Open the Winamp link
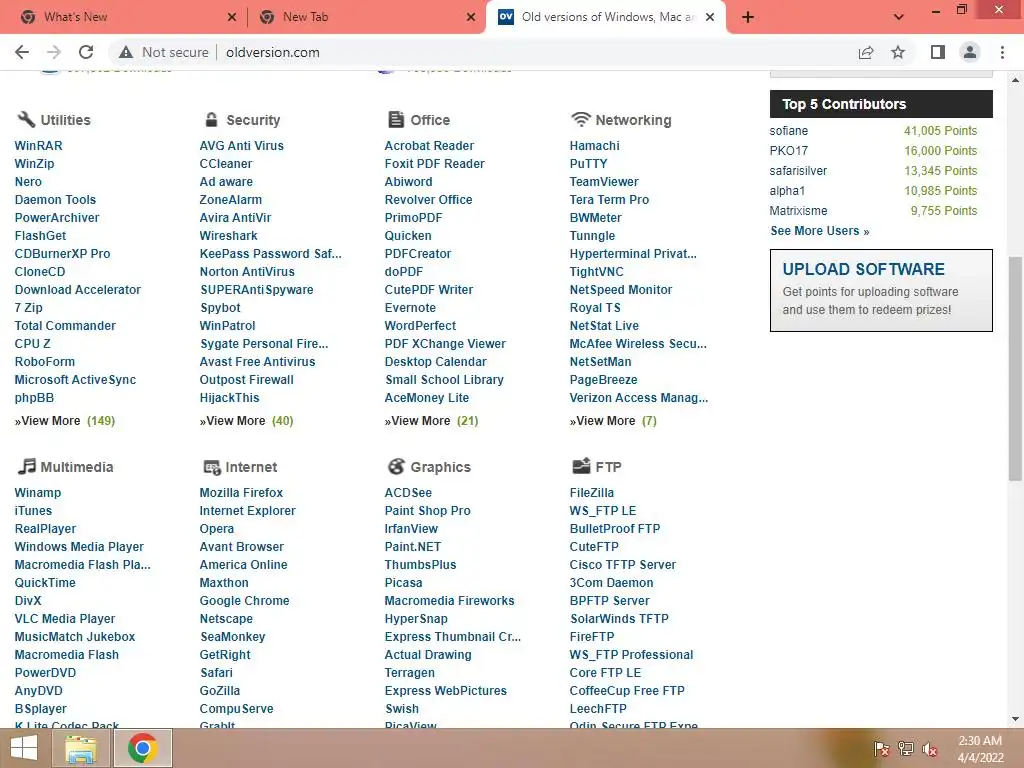 [38, 492]
